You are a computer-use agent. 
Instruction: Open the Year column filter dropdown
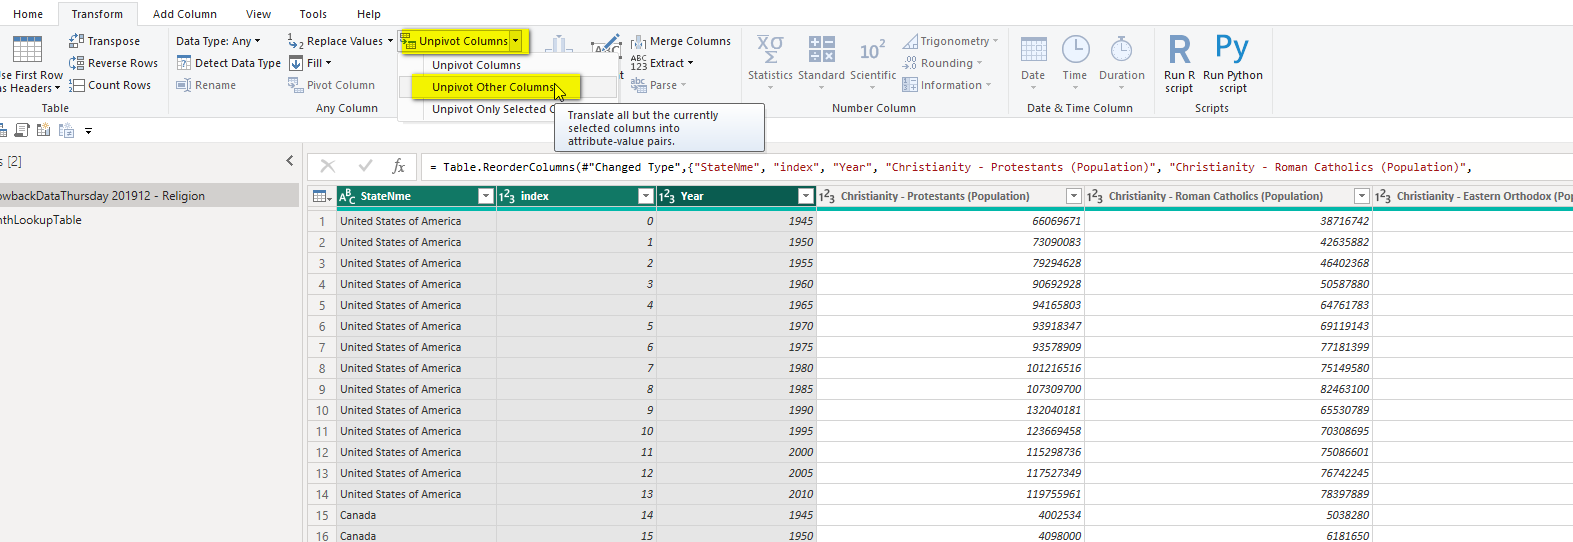pos(806,196)
